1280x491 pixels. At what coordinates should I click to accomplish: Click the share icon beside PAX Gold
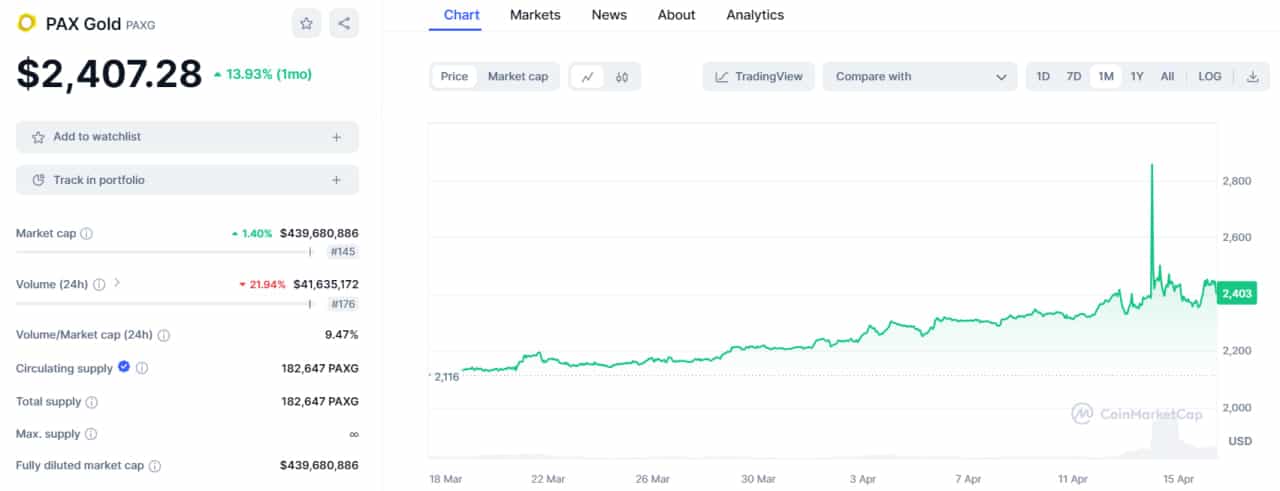tap(344, 23)
